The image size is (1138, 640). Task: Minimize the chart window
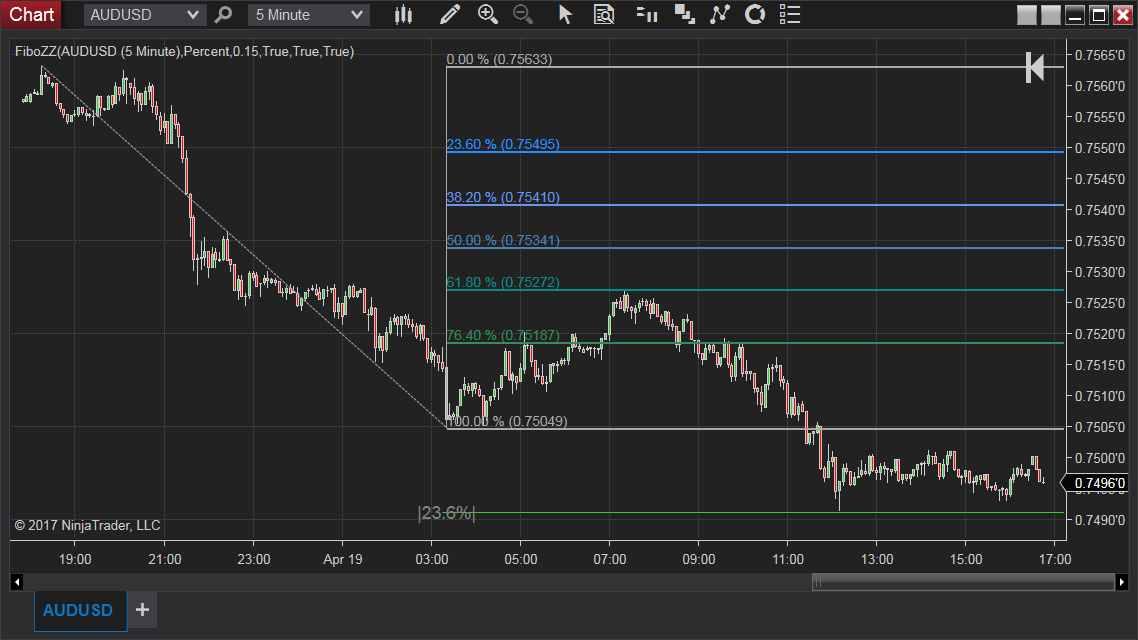coord(1075,15)
